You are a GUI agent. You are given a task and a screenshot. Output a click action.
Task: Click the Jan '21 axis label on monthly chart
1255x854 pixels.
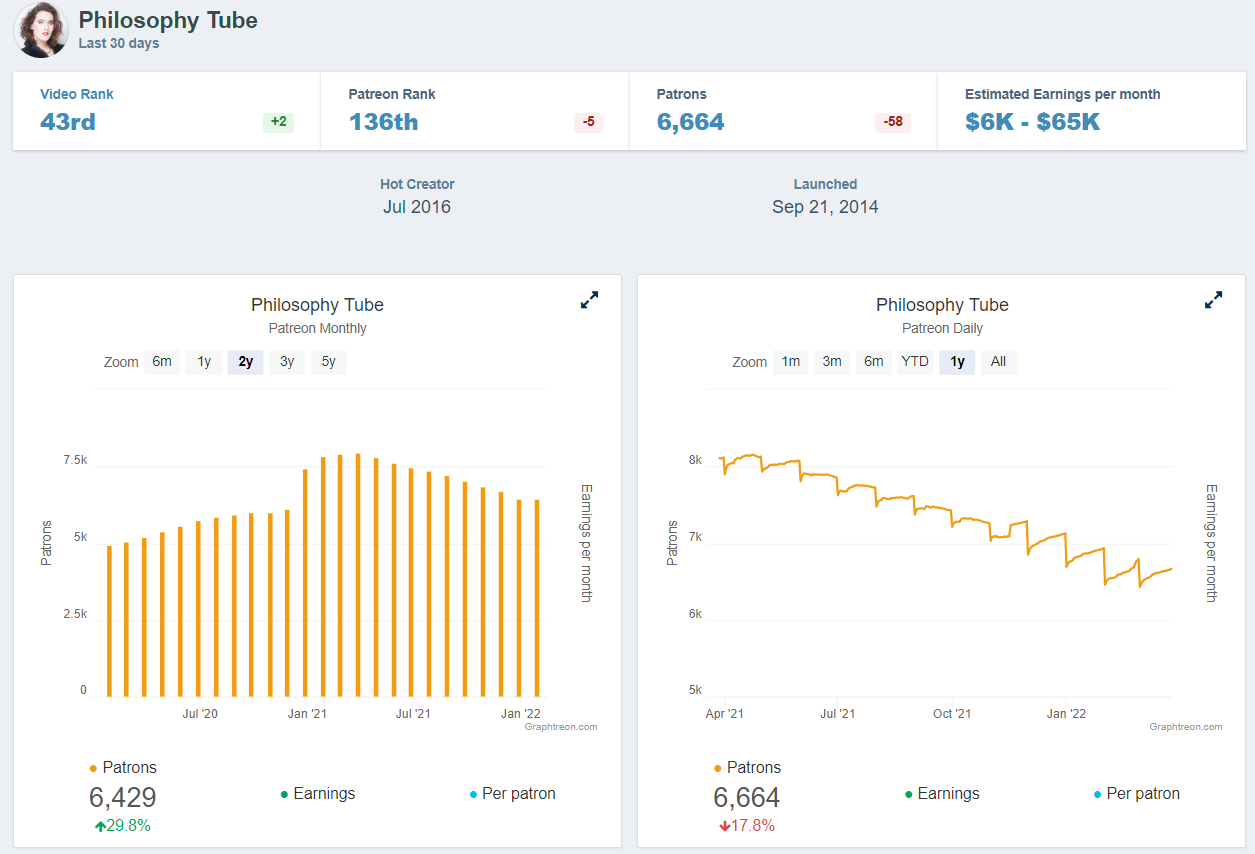[307, 714]
